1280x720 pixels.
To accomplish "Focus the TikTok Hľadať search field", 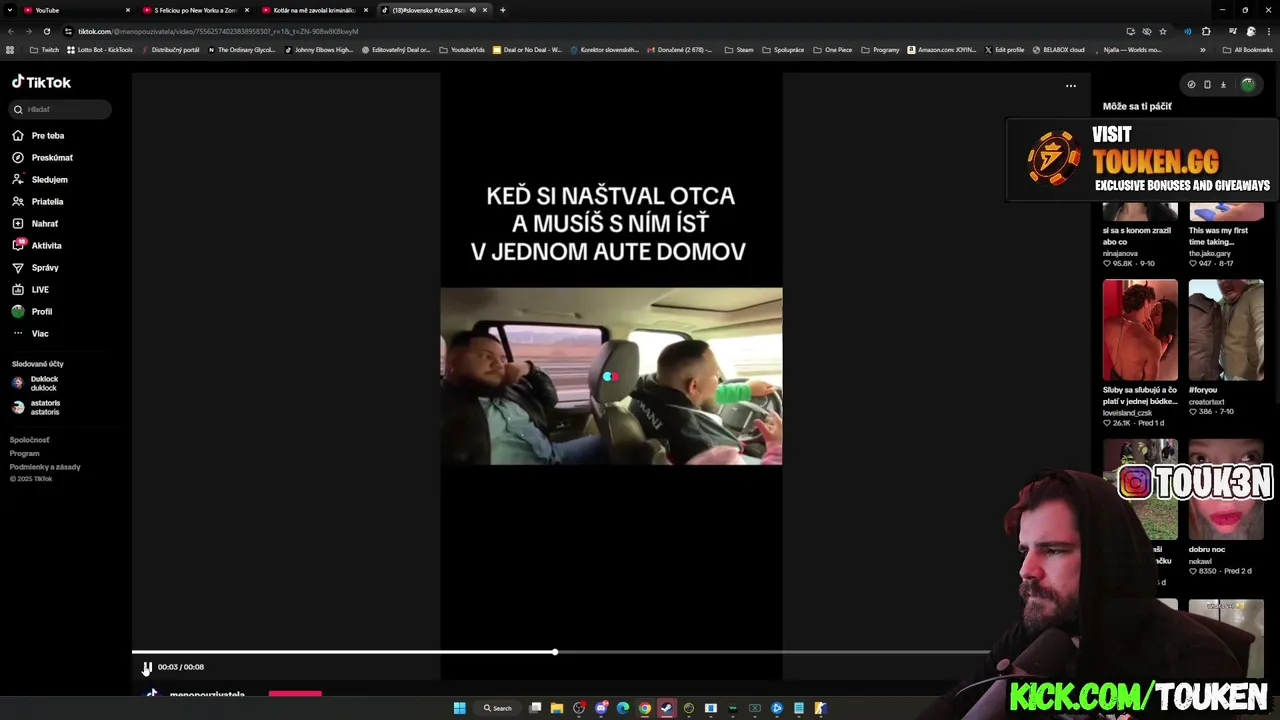I will (x=61, y=109).
